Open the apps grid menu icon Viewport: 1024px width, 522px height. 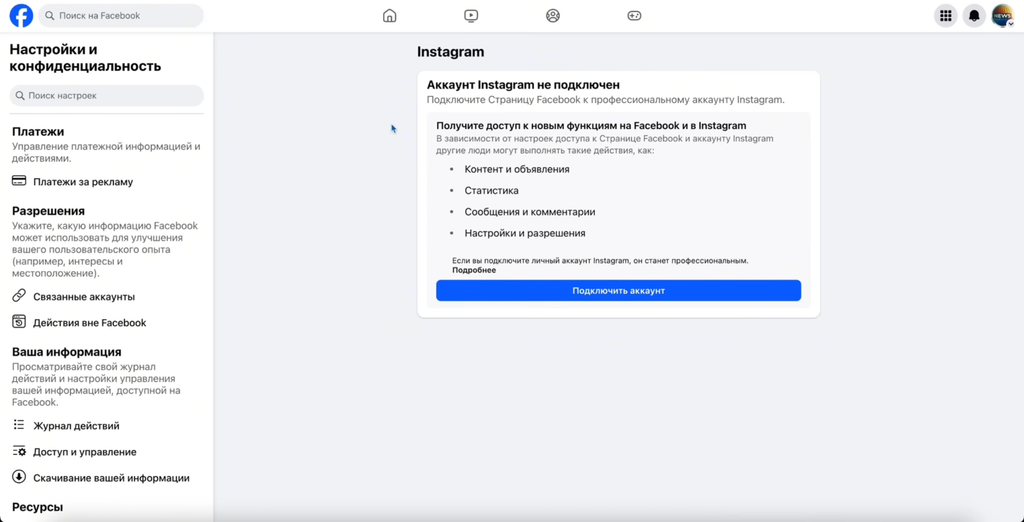[945, 16]
